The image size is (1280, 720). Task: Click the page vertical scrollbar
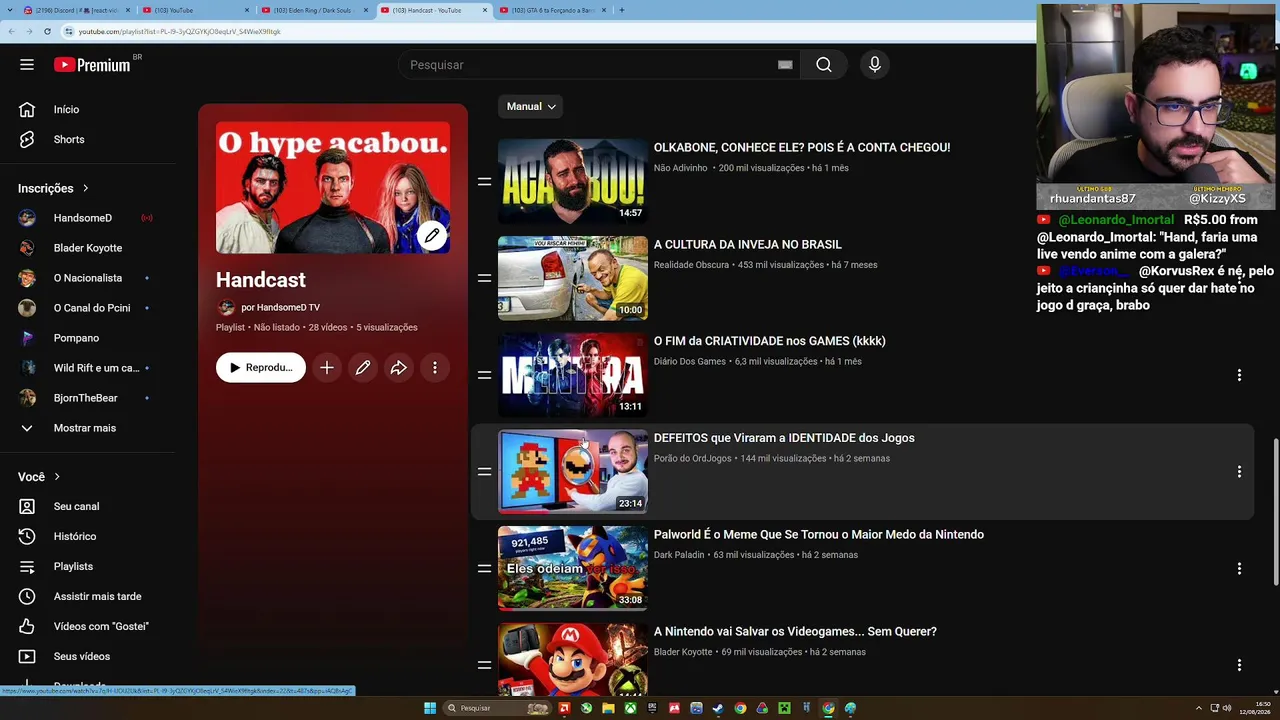(x=1275, y=512)
